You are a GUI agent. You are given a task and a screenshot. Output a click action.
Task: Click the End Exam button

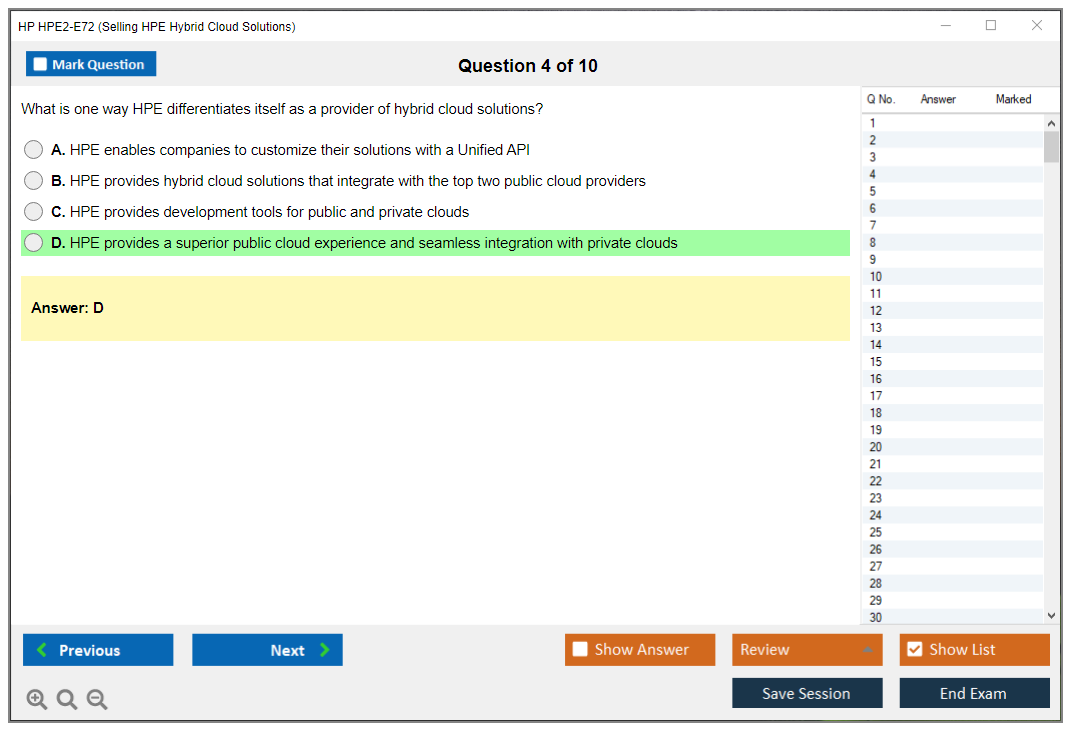pyautogui.click(x=974, y=693)
